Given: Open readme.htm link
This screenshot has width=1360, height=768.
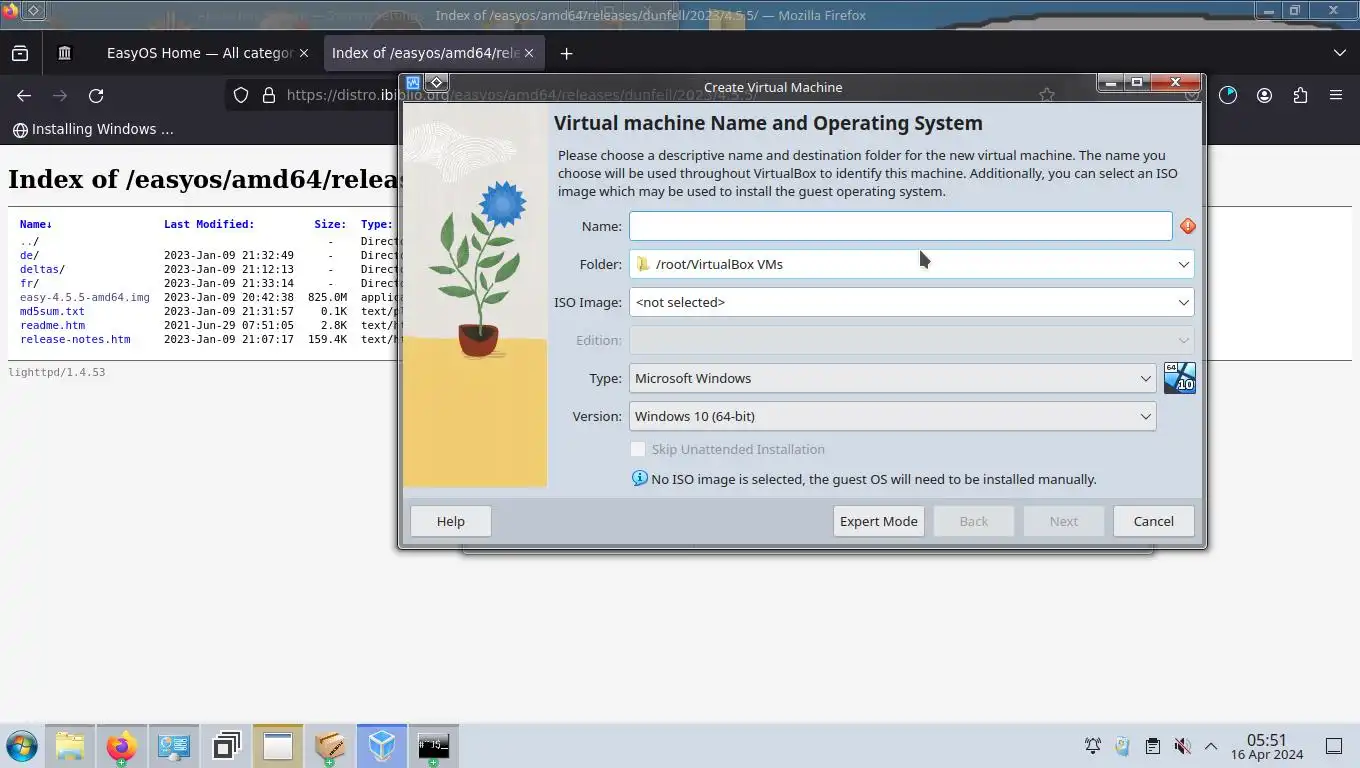Looking at the screenshot, I should 52,325.
